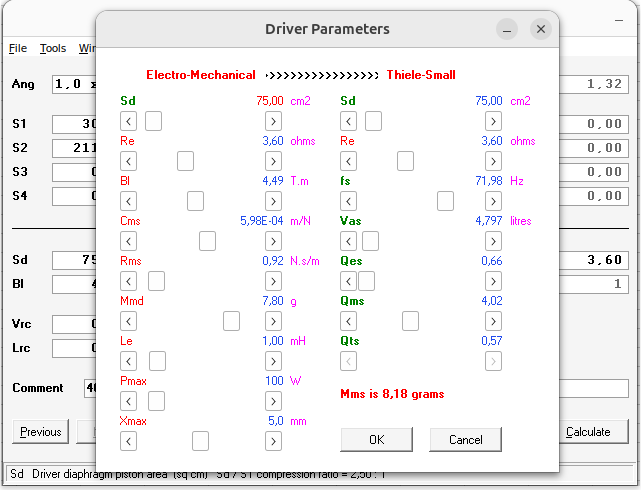Decrease Pmax value with left arrow
Viewport: 641px width, 490px height.
[128, 401]
